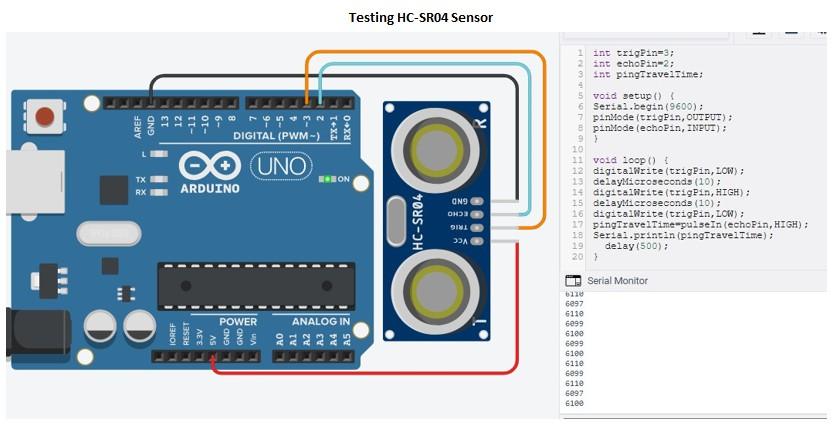Click the TX LED indicator on board
This screenshot has width=839, height=429.
pos(159,180)
